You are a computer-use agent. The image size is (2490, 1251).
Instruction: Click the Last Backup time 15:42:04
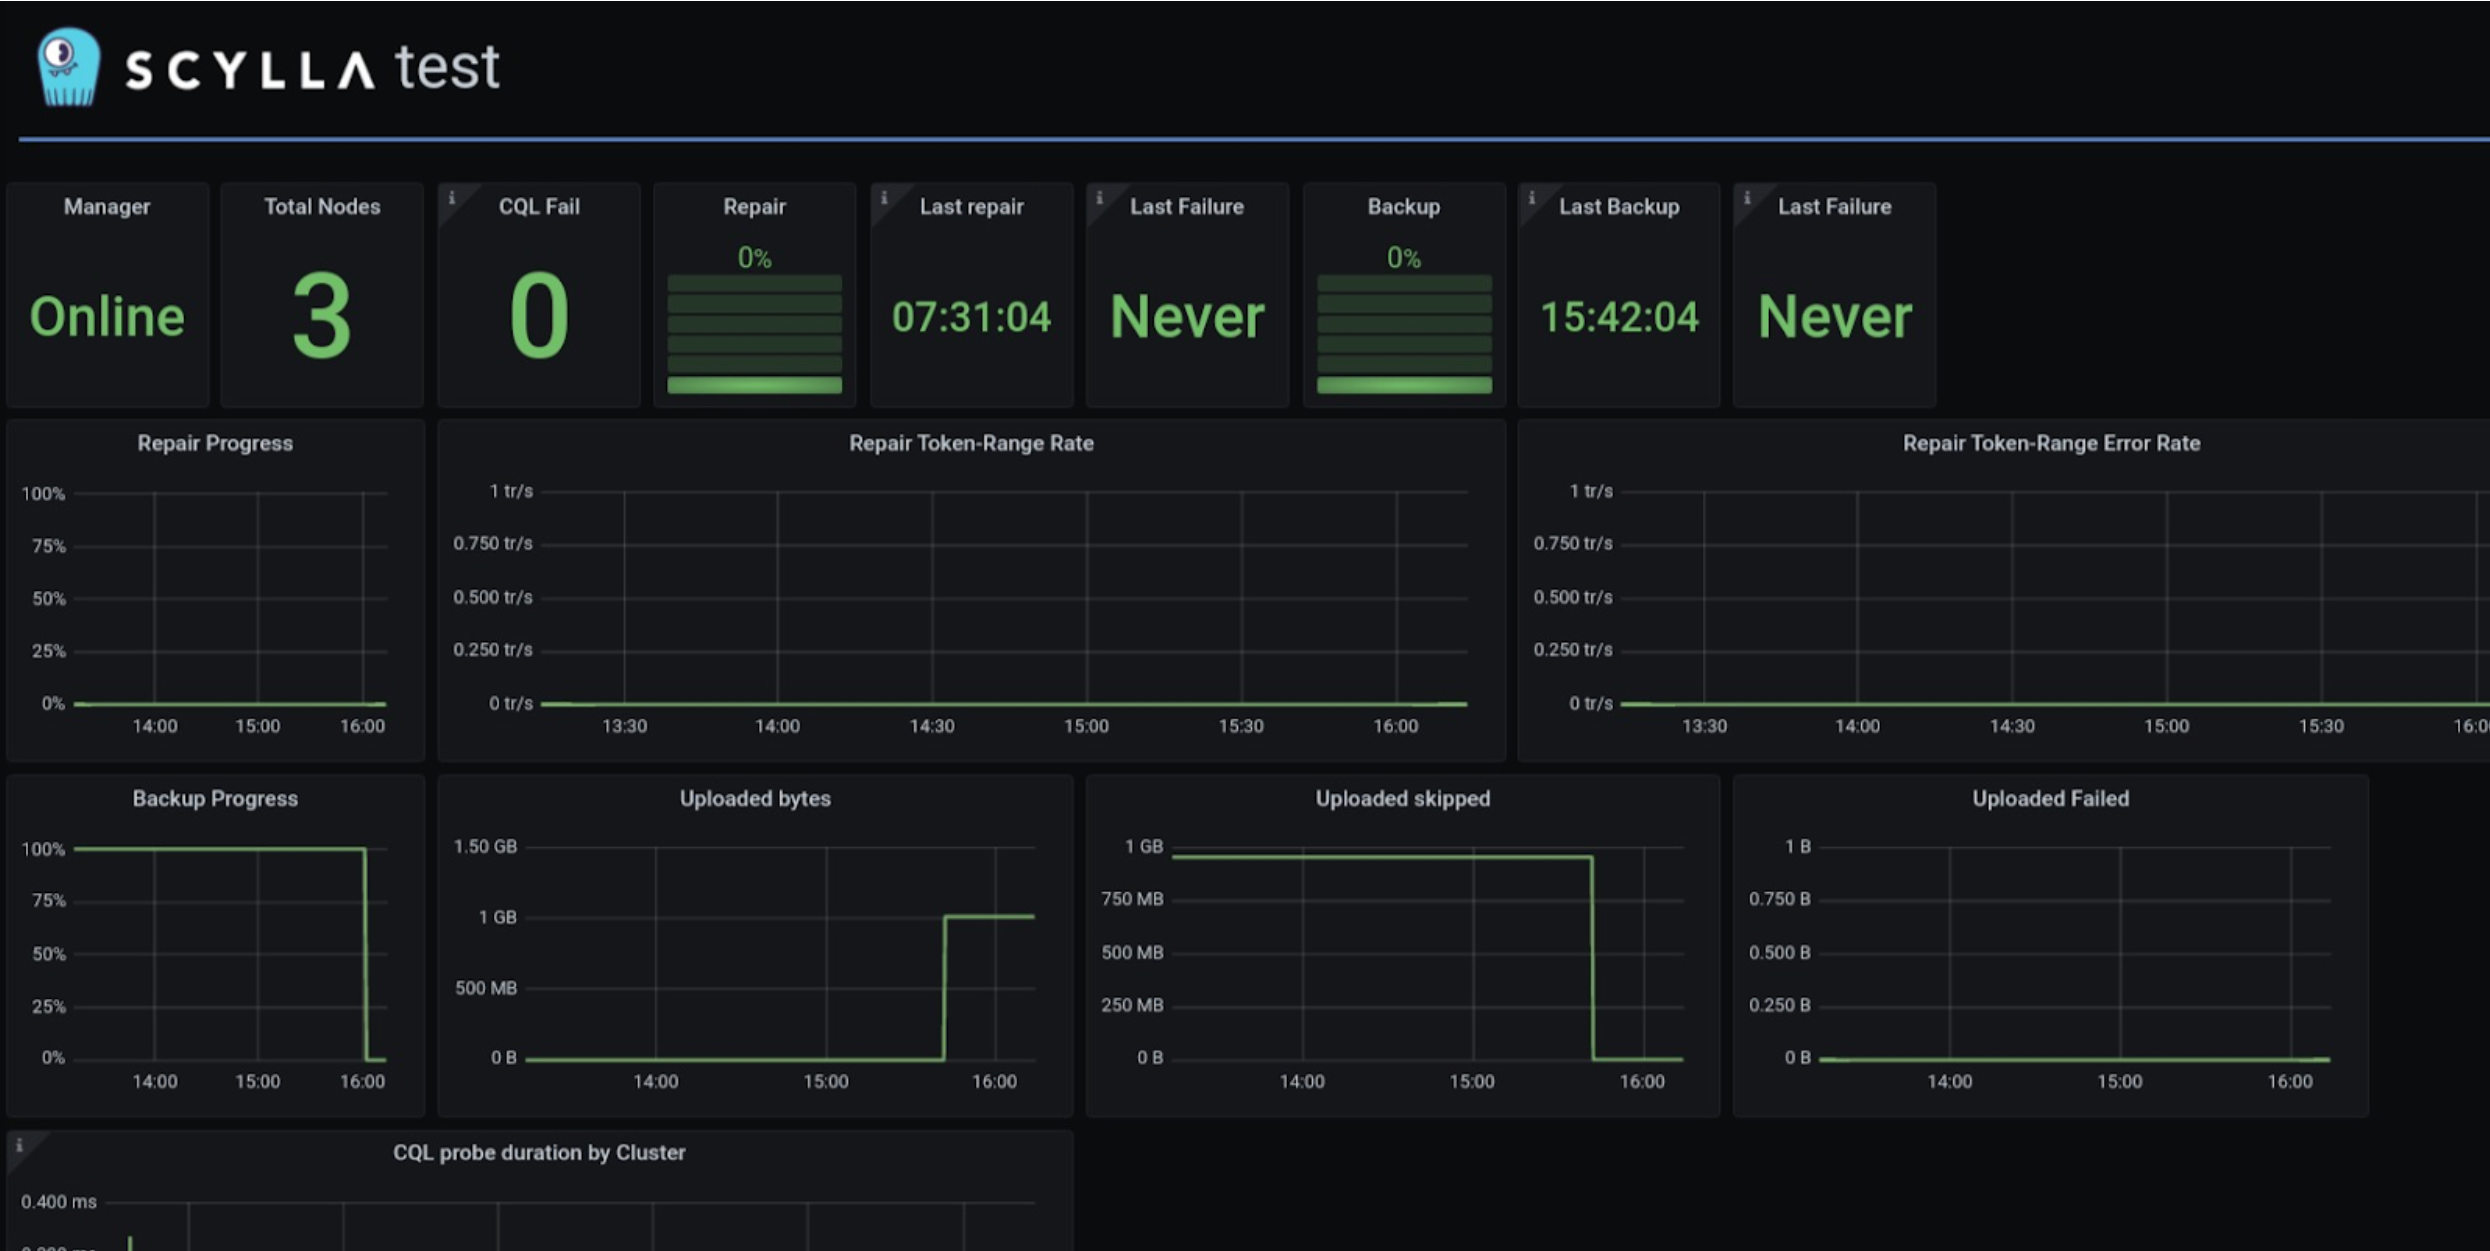tap(1619, 317)
